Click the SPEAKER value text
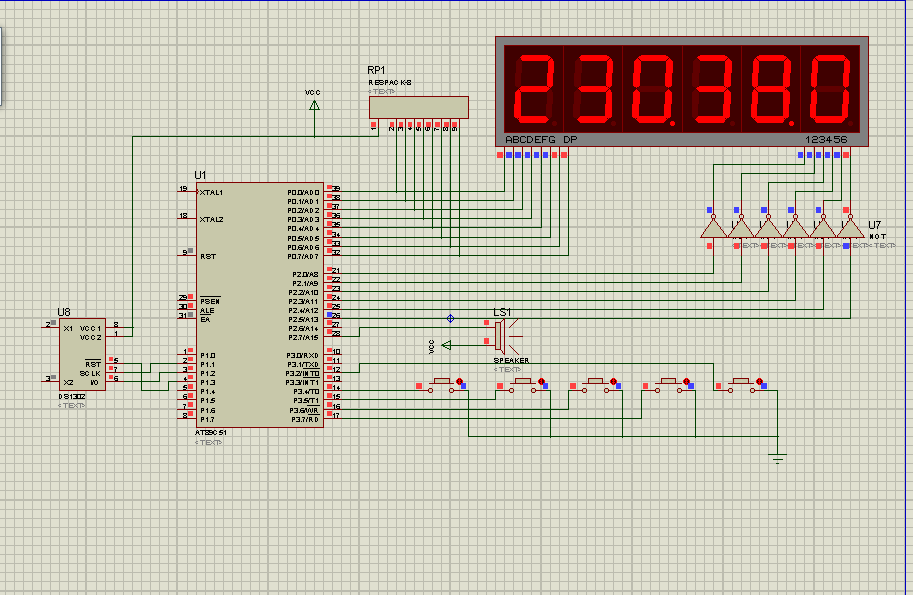The width and height of the screenshot is (913, 595). tap(511, 360)
